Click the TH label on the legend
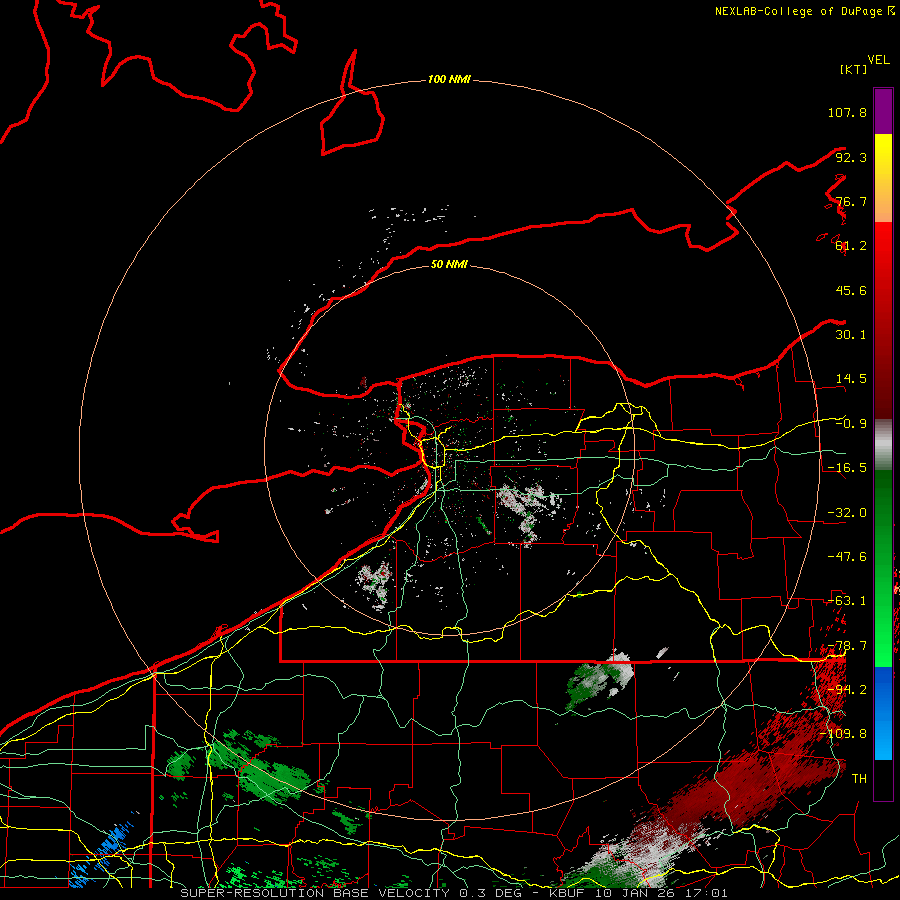900x900 pixels. point(859,779)
